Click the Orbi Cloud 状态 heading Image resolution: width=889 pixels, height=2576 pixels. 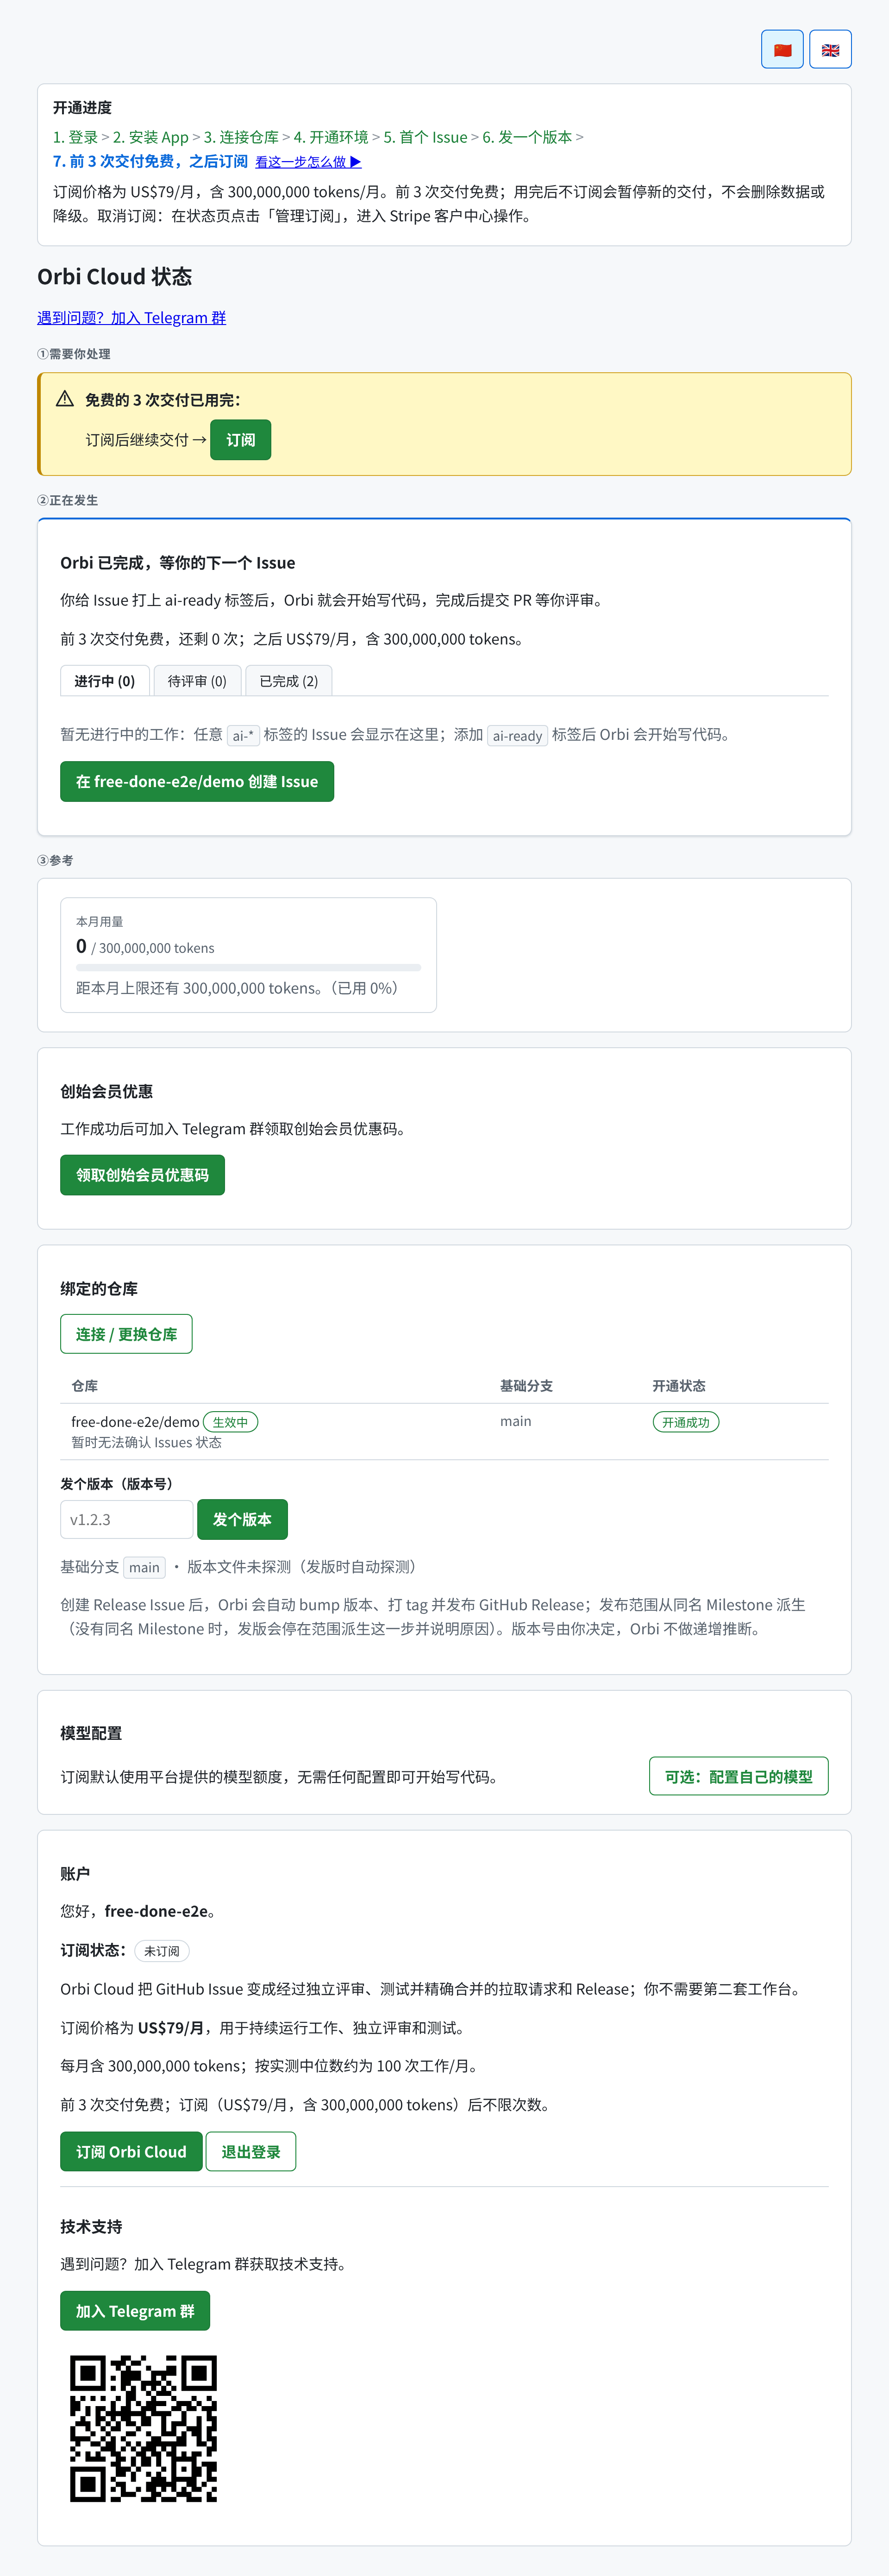click(115, 277)
